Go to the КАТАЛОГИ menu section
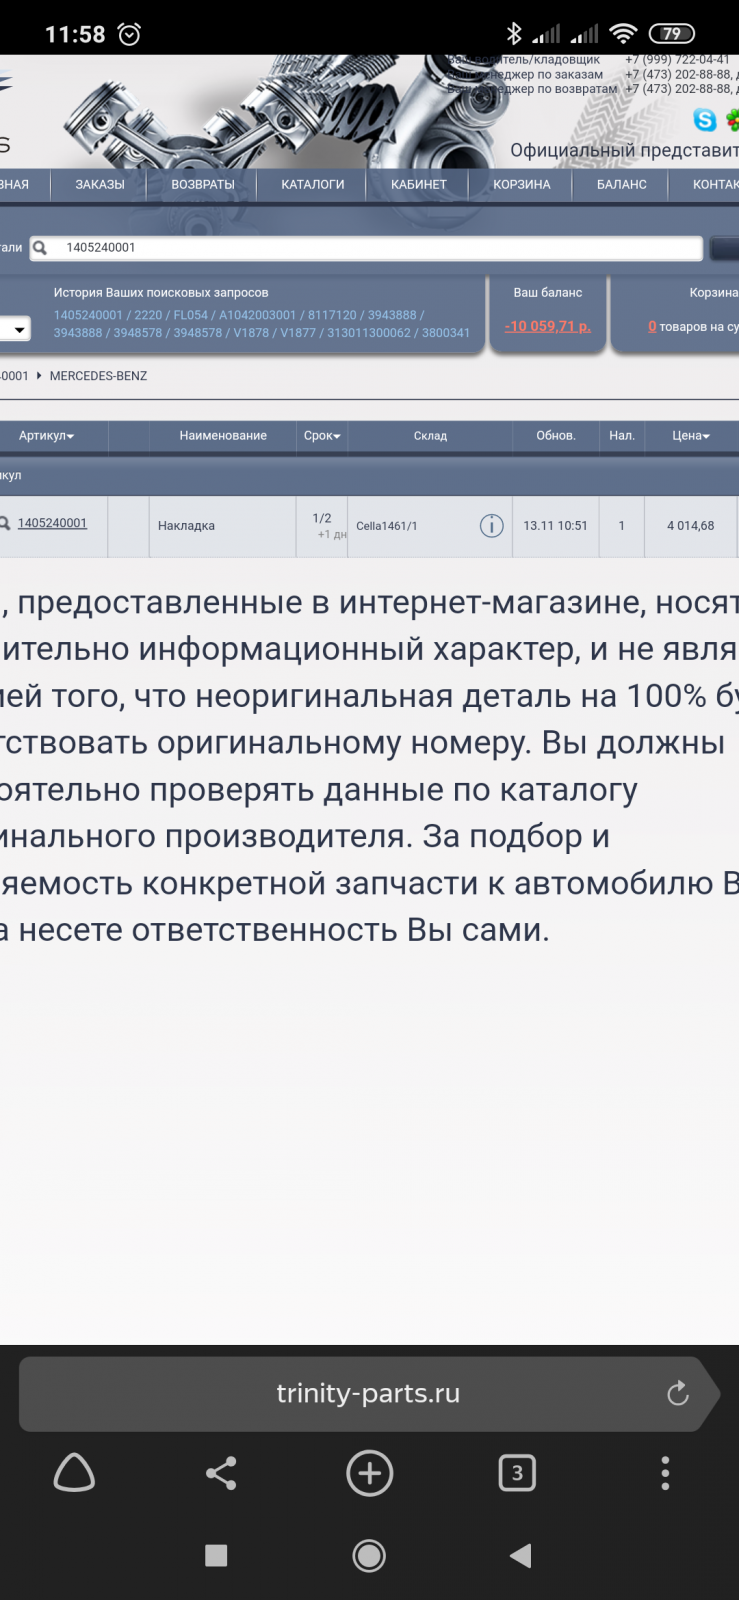The image size is (739, 1600). [x=312, y=185]
